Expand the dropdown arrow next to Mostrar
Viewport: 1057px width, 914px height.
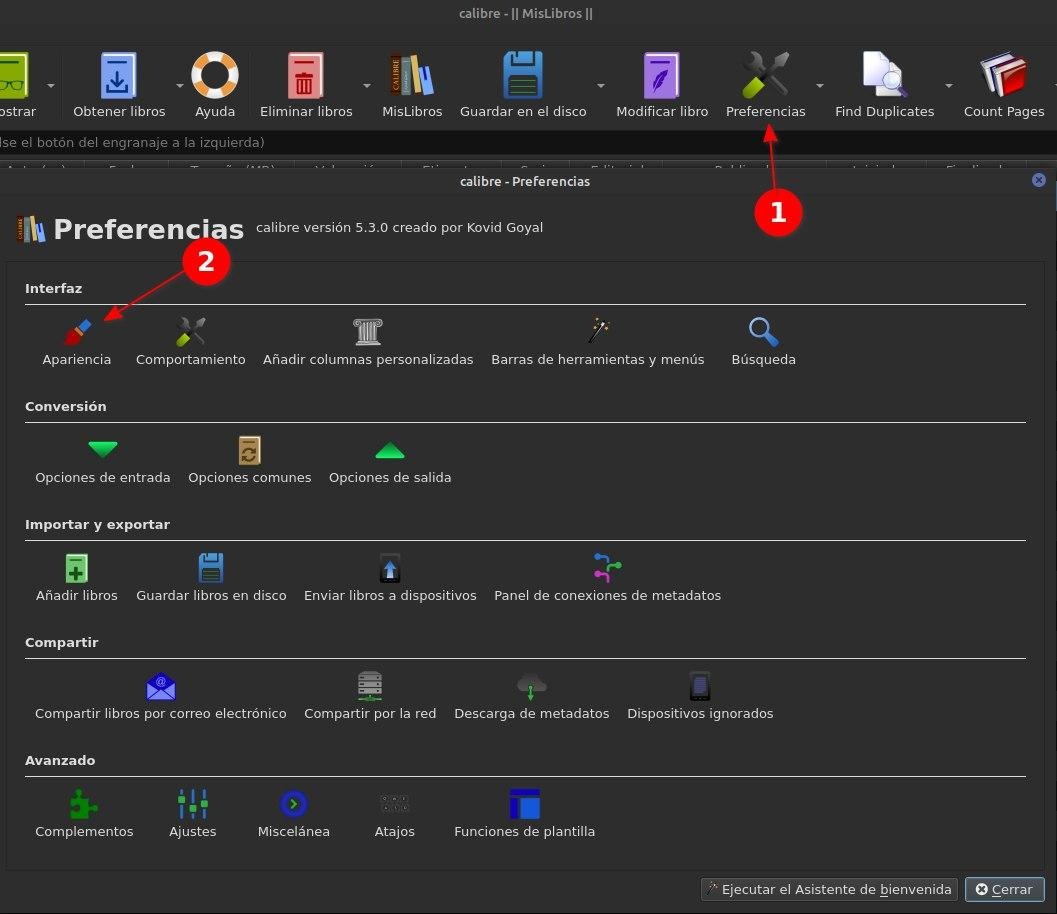[x=51, y=86]
